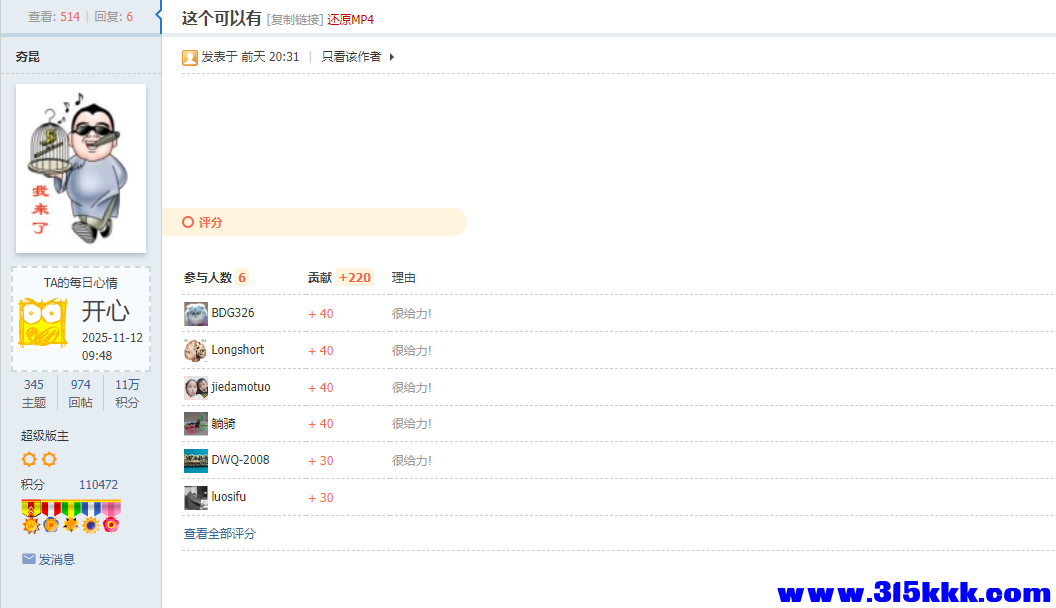
Task: Click the circle icon in the 评分 header
Action: tap(188, 222)
